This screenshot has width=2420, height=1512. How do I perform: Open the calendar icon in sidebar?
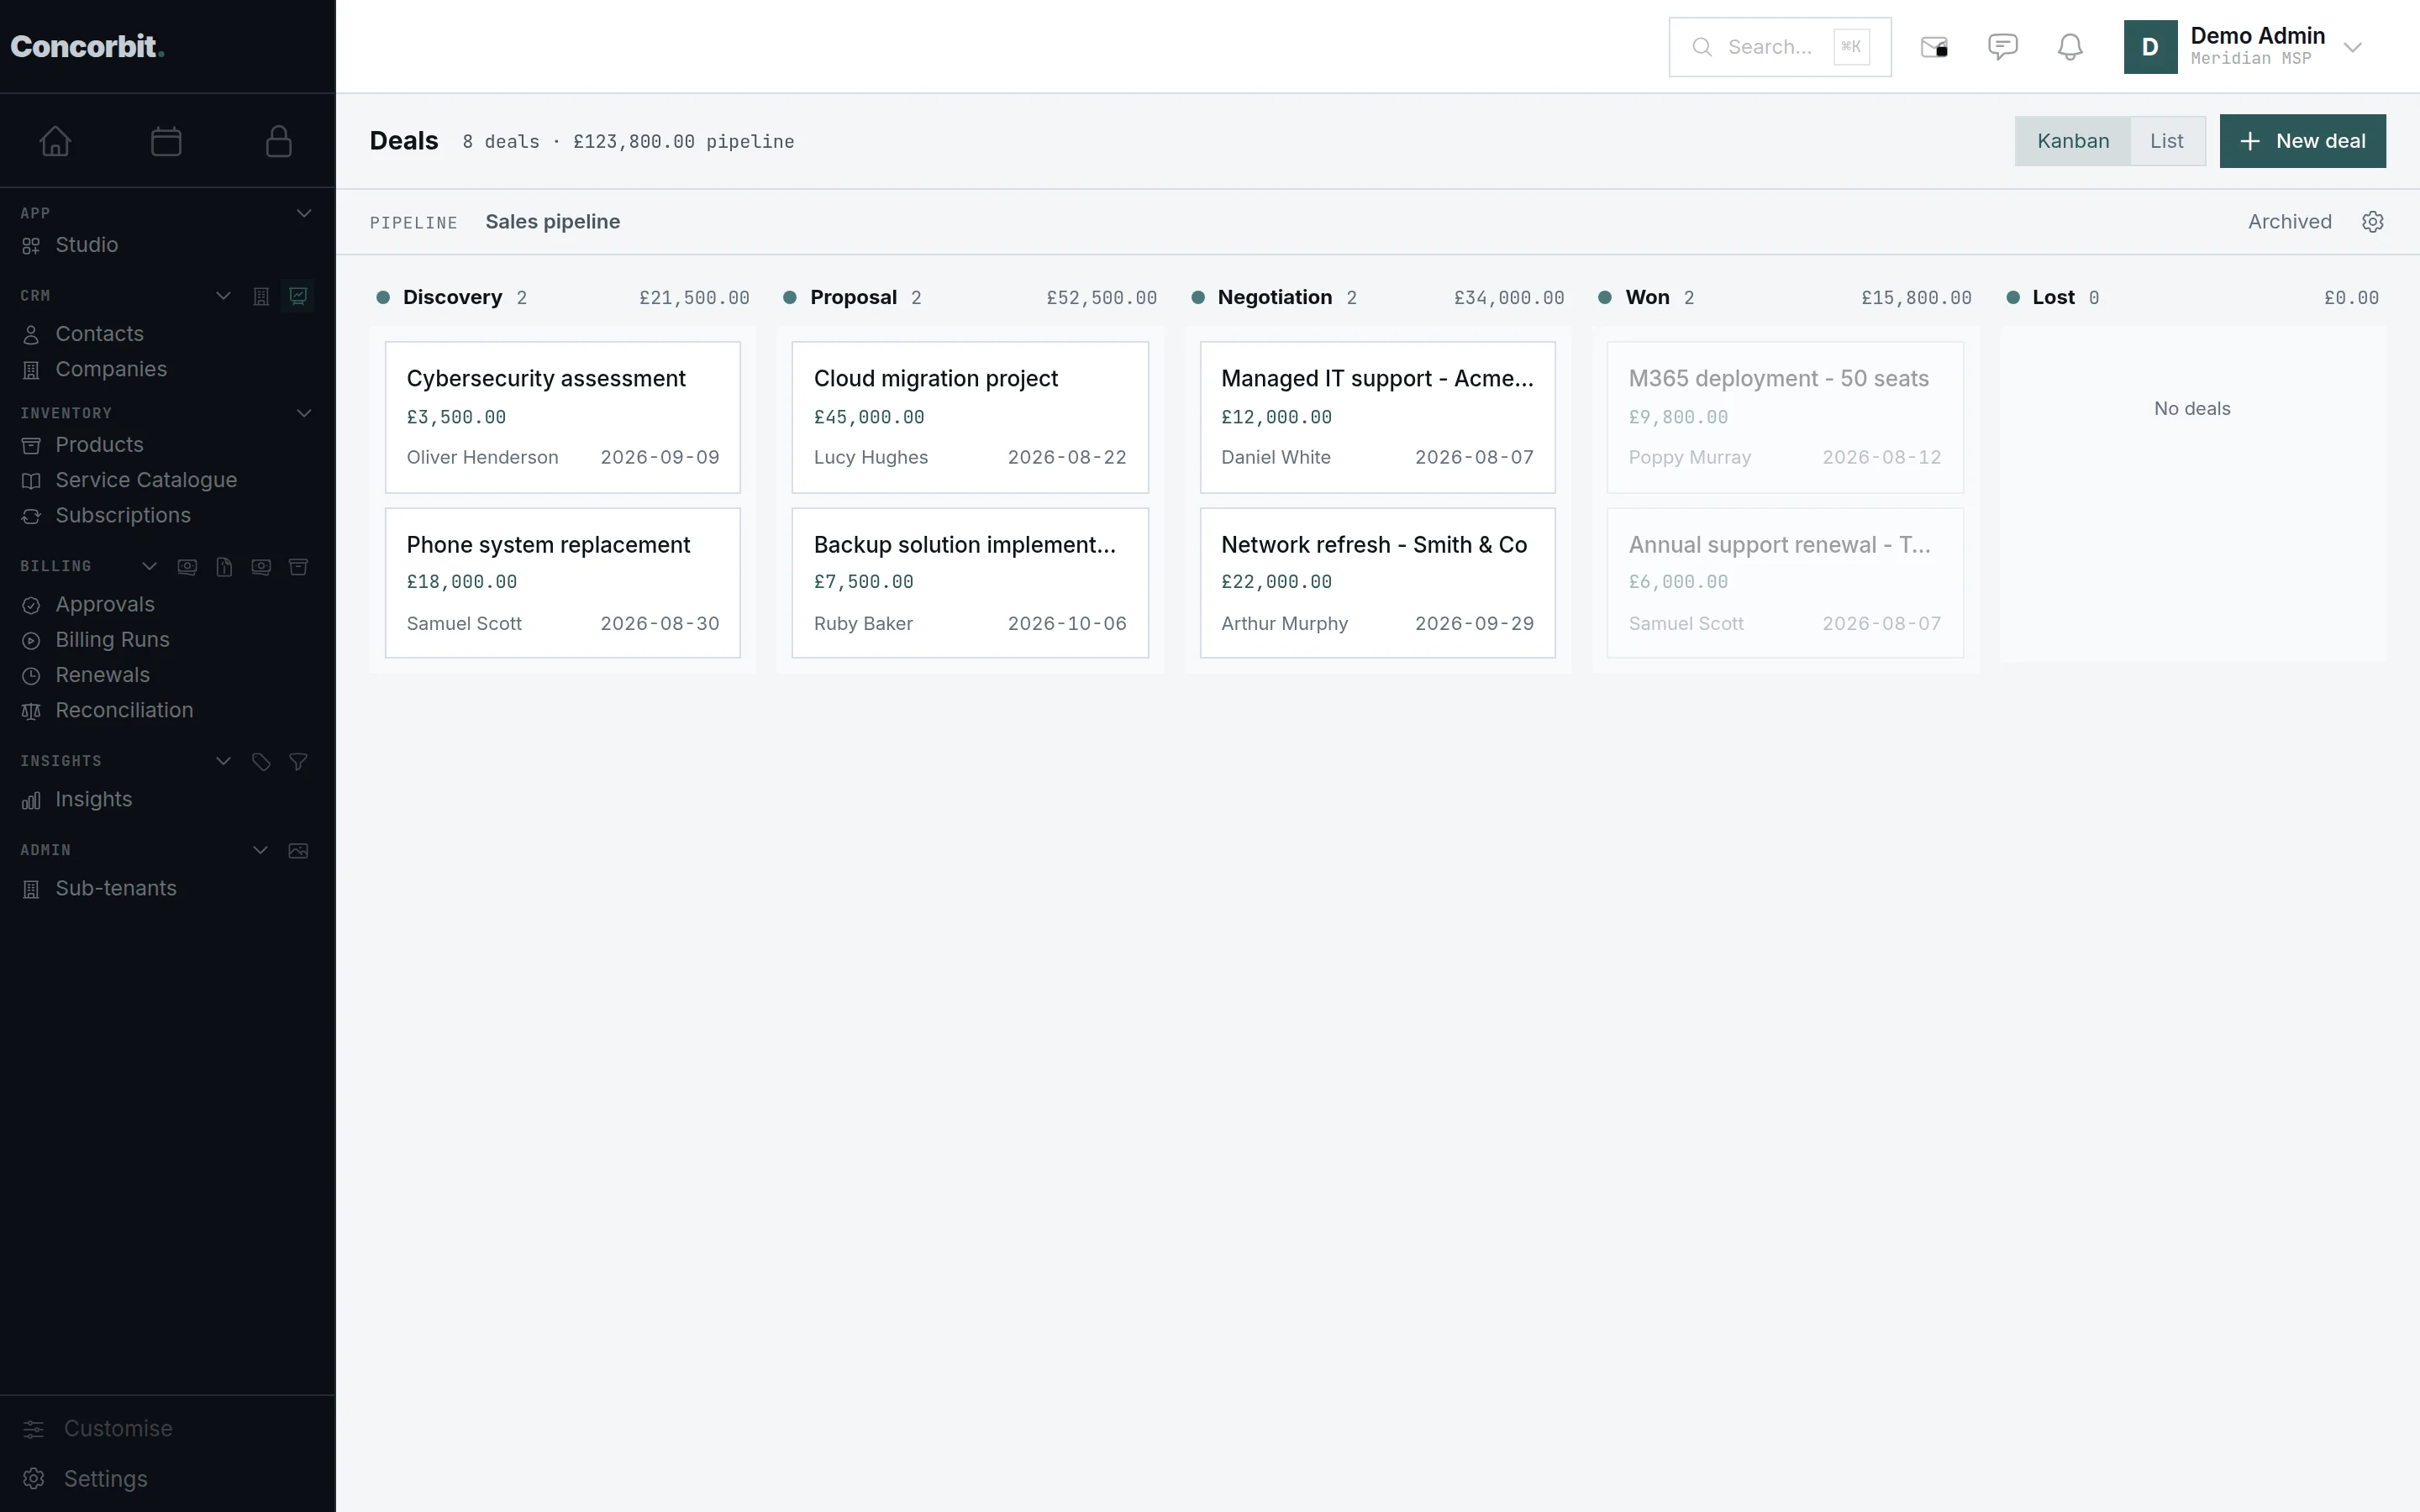click(x=166, y=141)
